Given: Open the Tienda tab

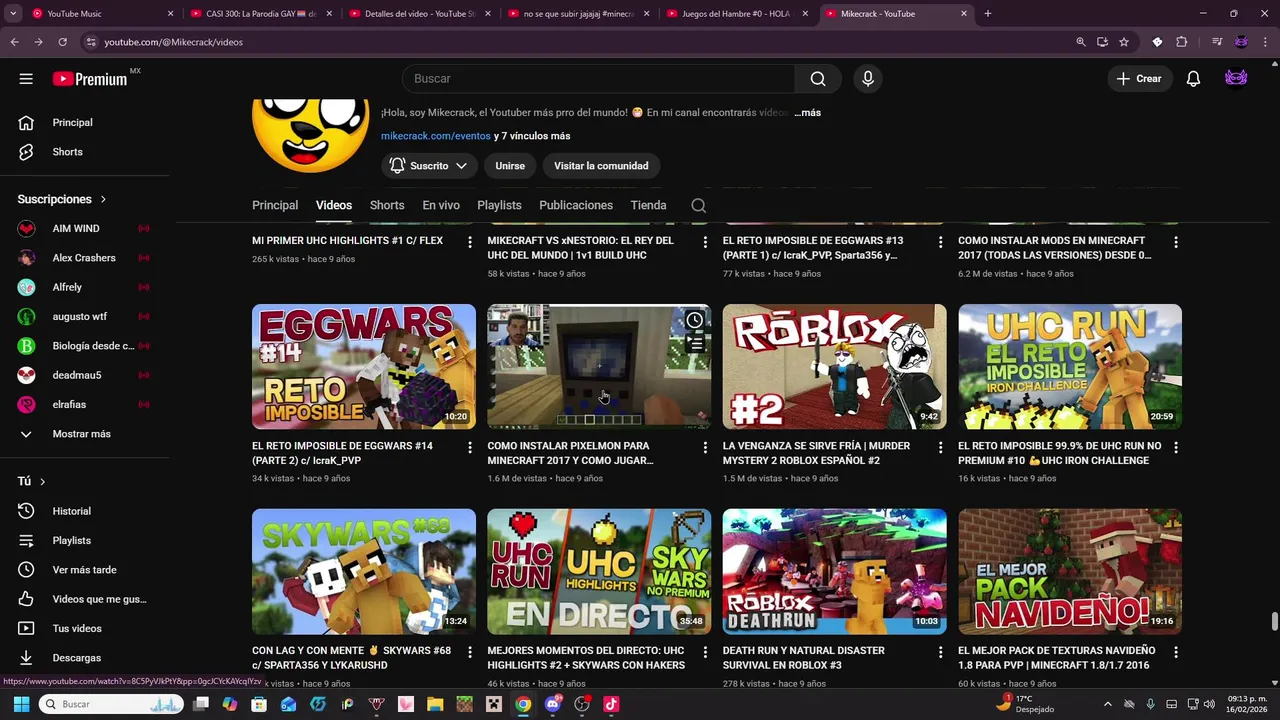Looking at the screenshot, I should click(x=648, y=205).
